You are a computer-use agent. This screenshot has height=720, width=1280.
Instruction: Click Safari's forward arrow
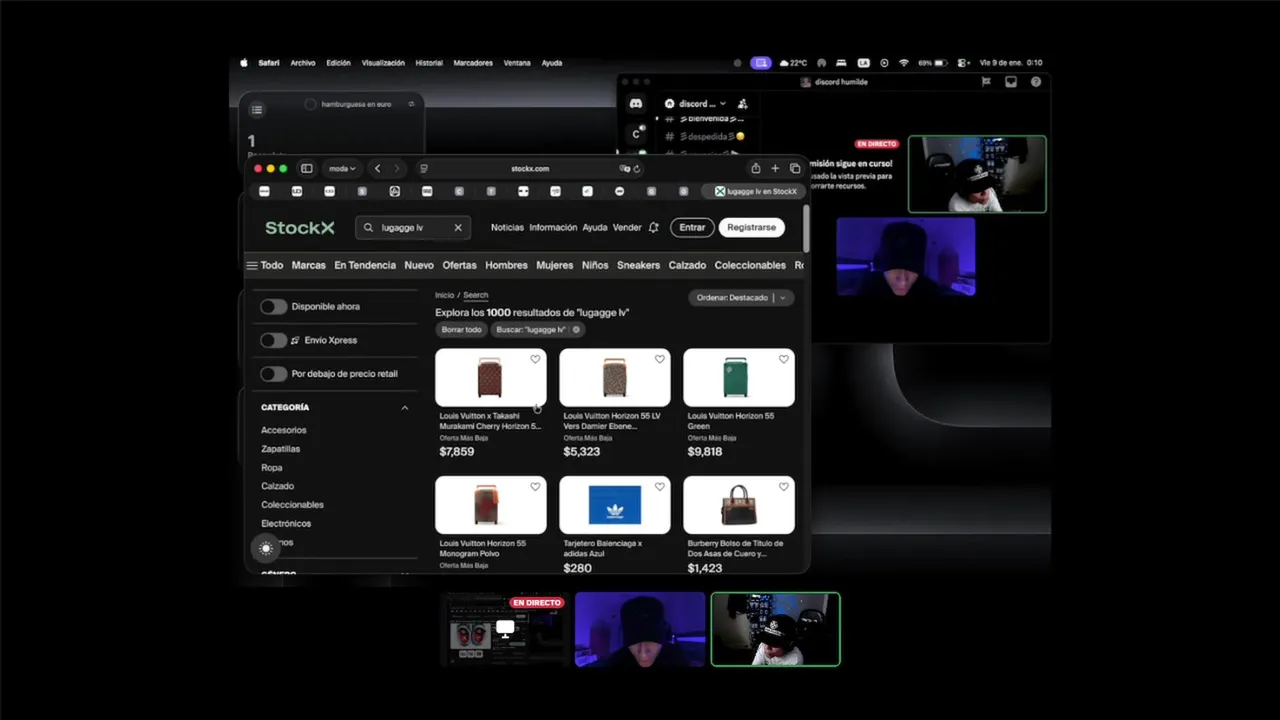[397, 169]
